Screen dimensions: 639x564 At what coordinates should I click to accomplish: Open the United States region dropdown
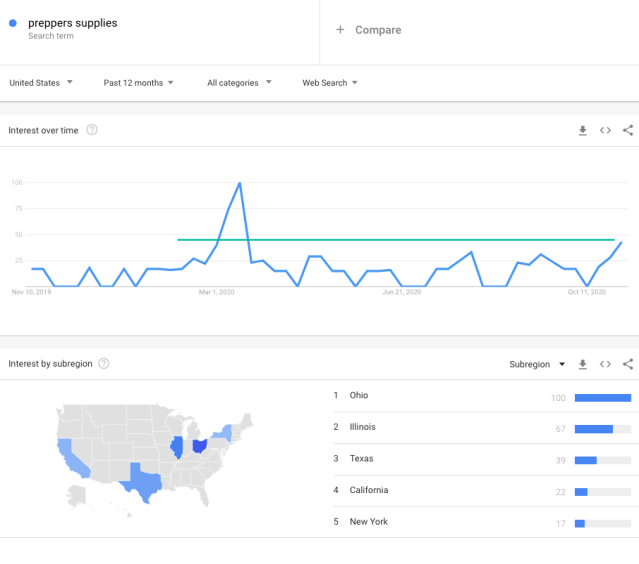(41, 83)
